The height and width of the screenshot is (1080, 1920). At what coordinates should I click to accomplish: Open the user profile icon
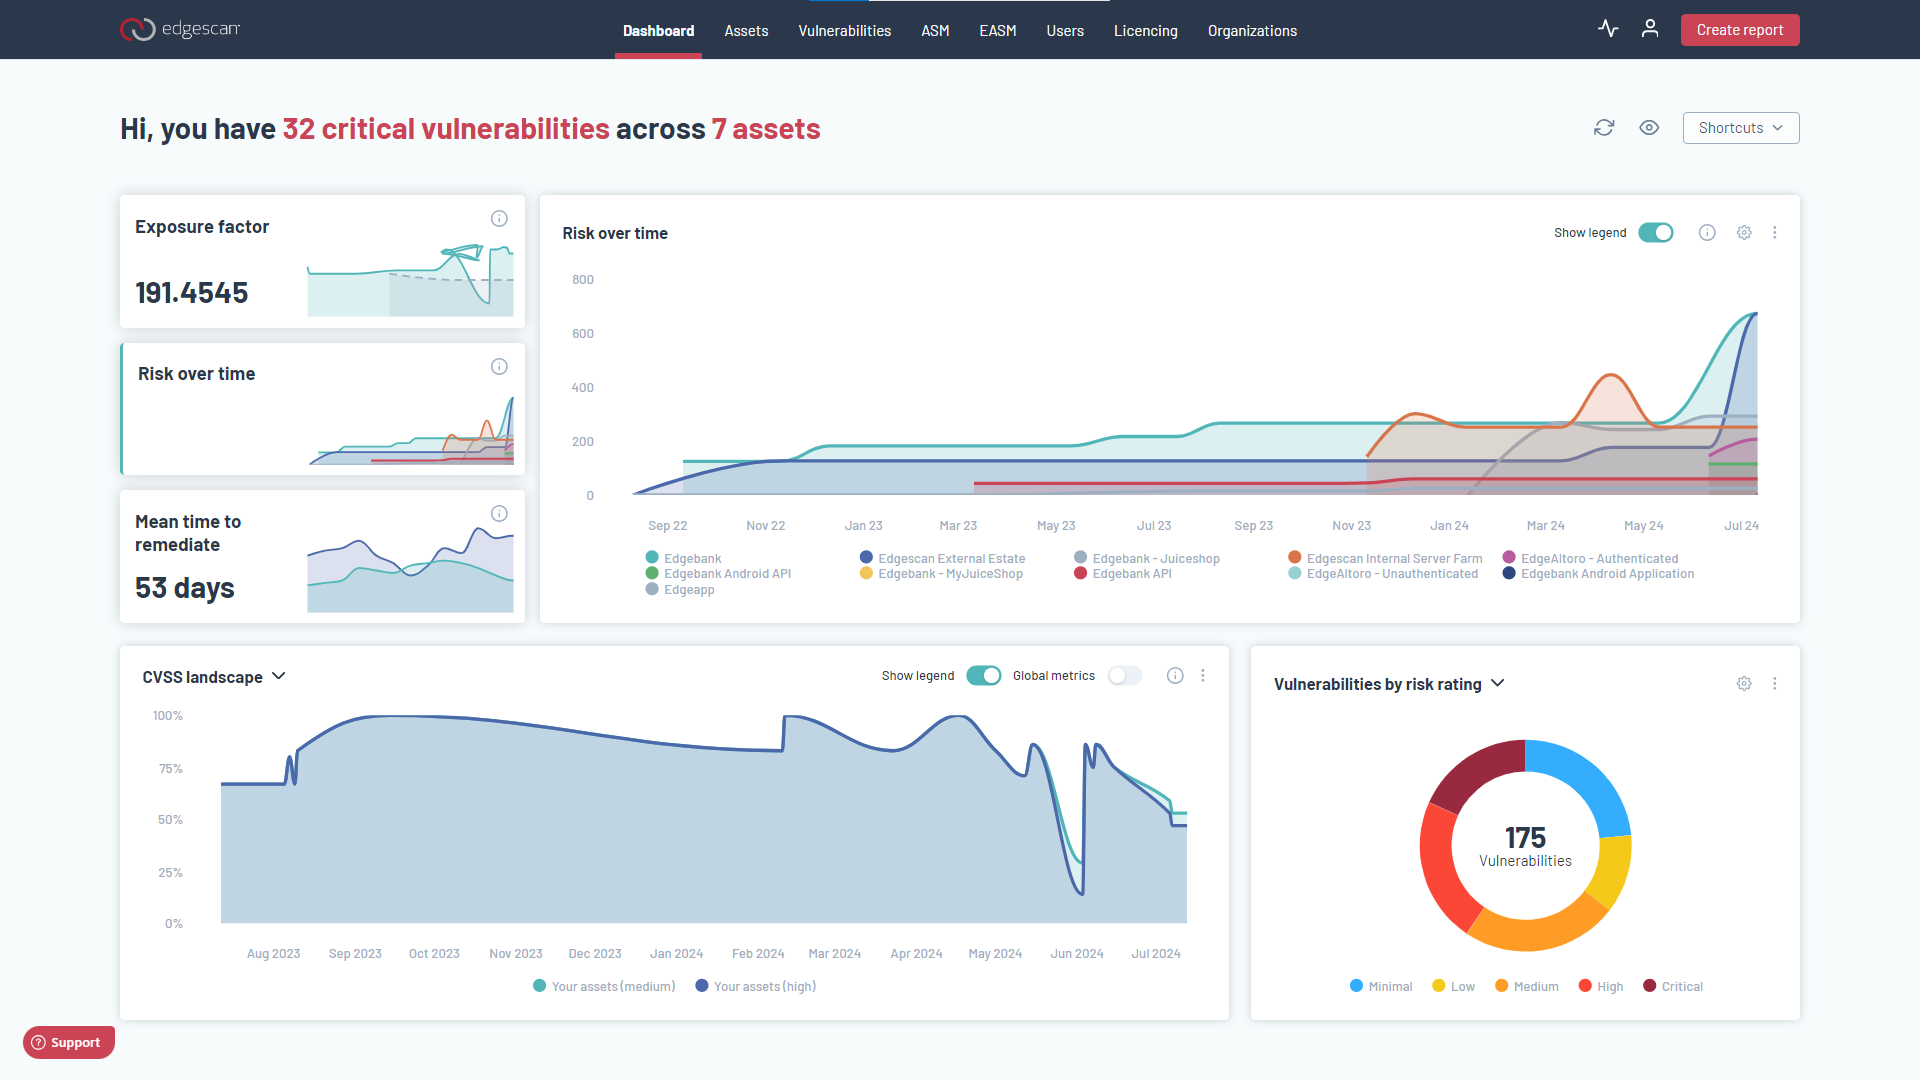tap(1650, 29)
